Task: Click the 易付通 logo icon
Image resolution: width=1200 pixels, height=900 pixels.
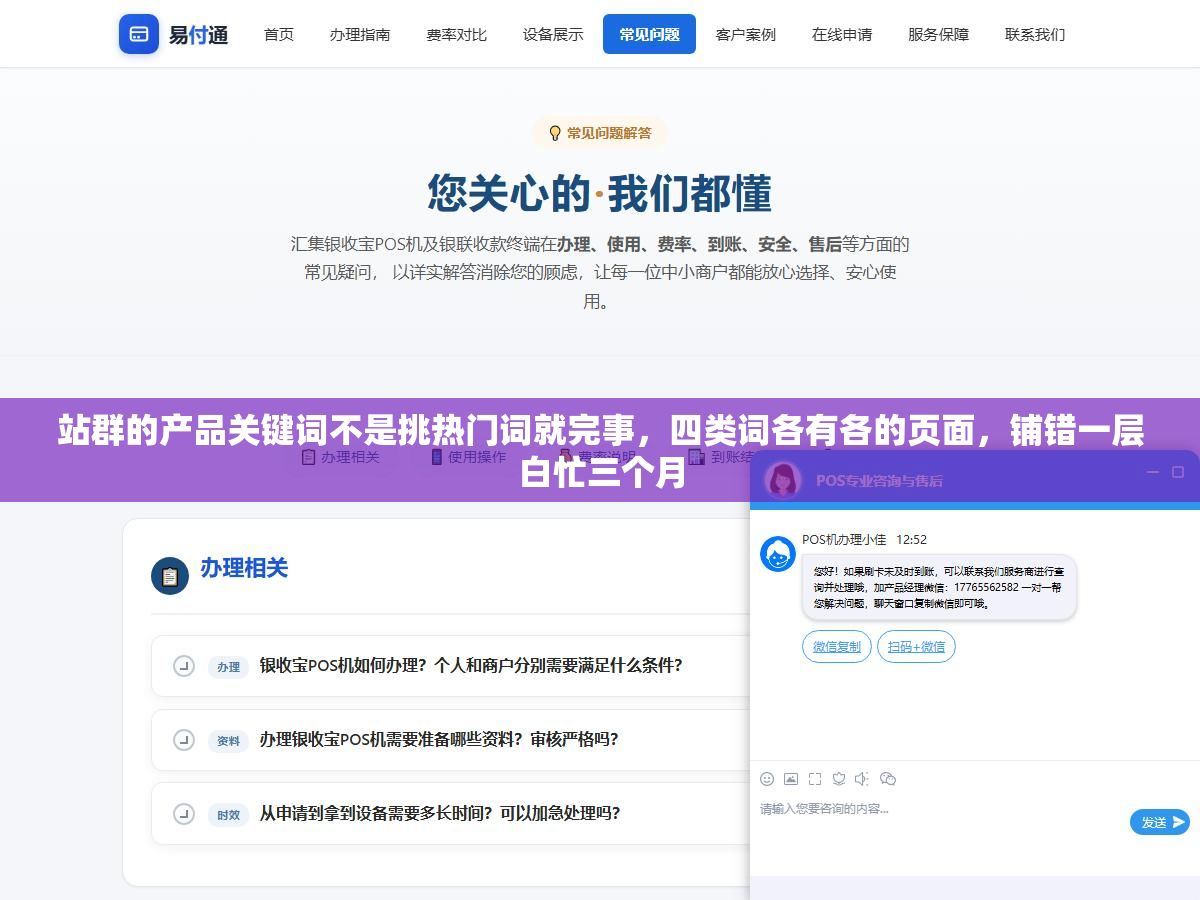Action: 139,34
